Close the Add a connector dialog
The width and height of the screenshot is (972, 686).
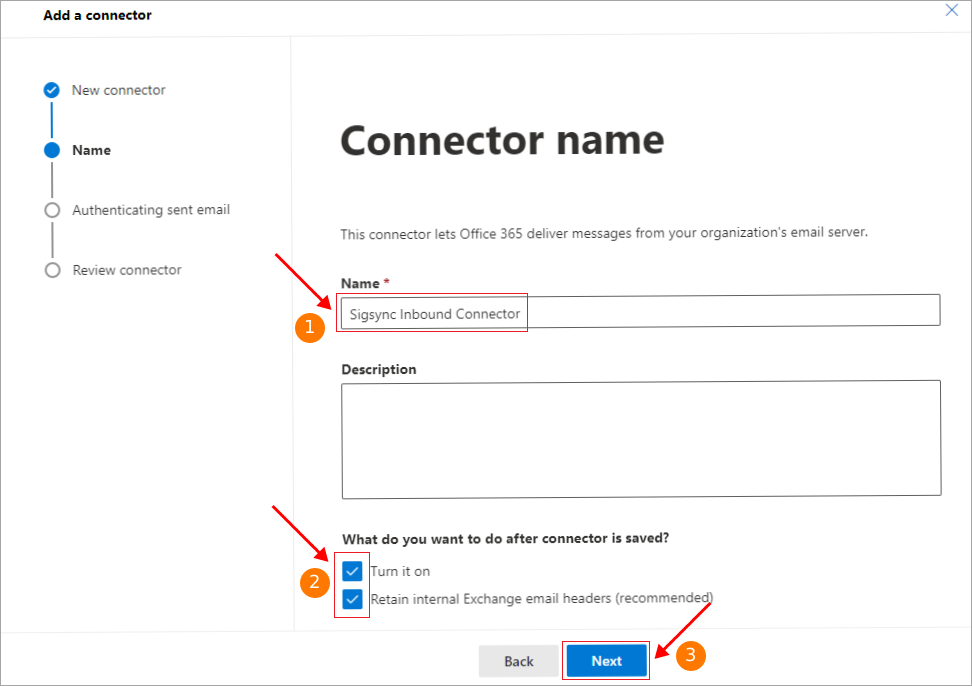click(952, 10)
